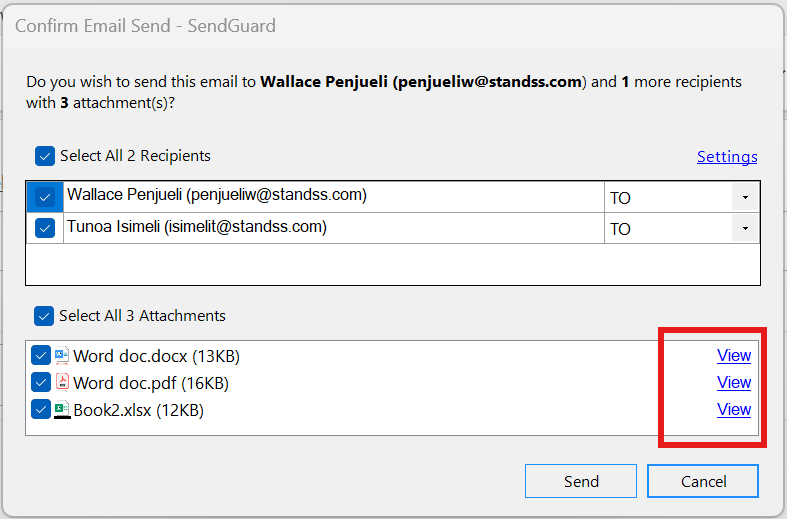787x519 pixels.
Task: Uncheck the Wallace Penjueli recipient checkbox
Action: coord(45,197)
